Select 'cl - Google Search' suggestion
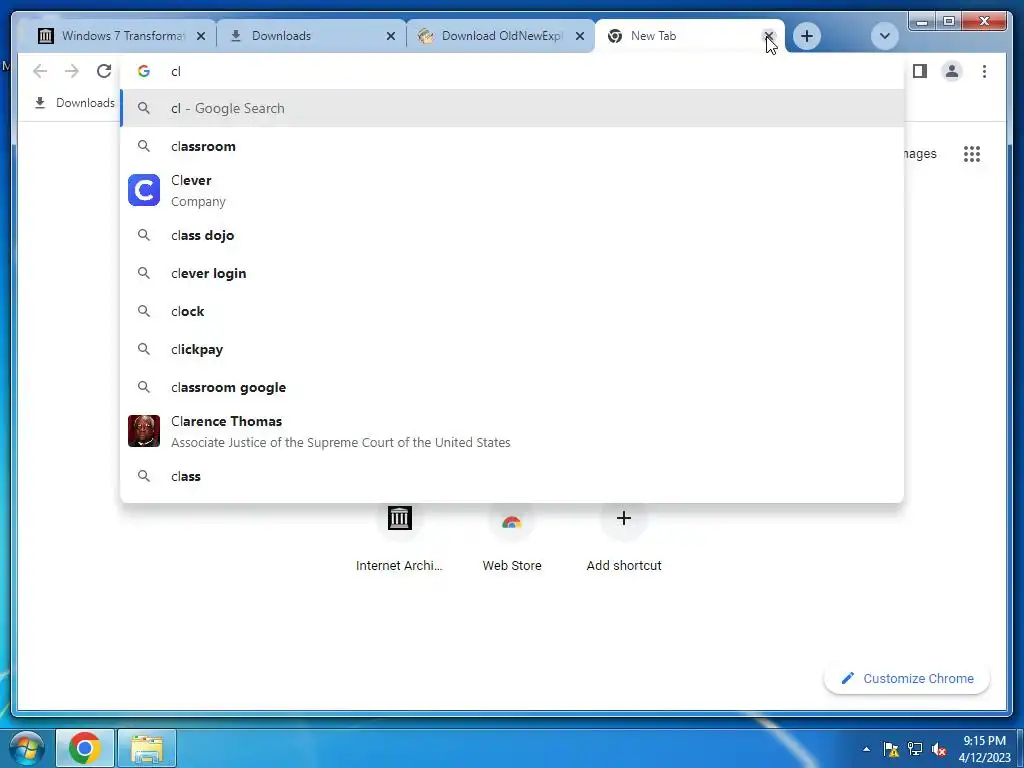Screen dimensions: 1024x768 pyautogui.click(x=513, y=108)
